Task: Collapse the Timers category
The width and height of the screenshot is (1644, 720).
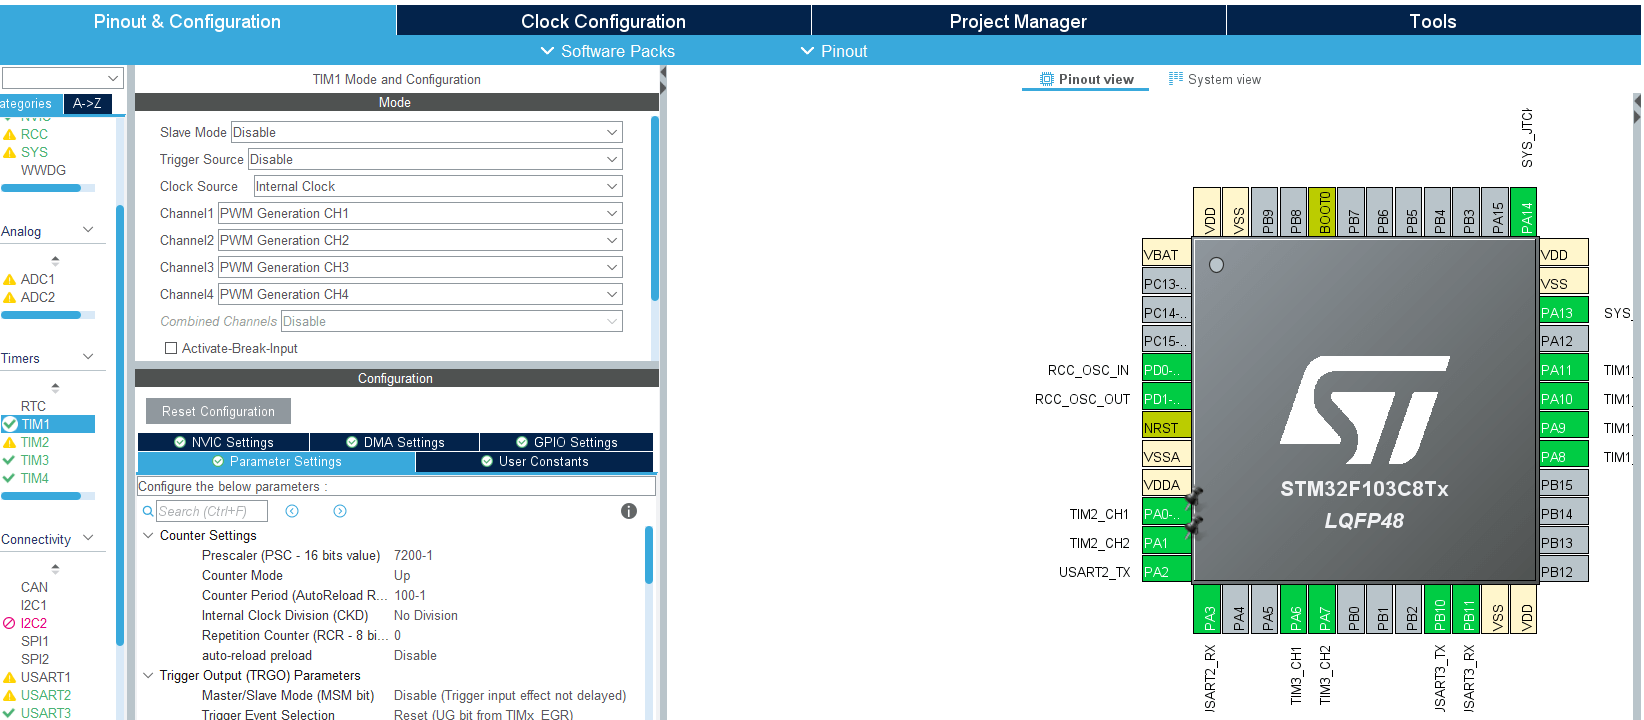Action: click(88, 357)
